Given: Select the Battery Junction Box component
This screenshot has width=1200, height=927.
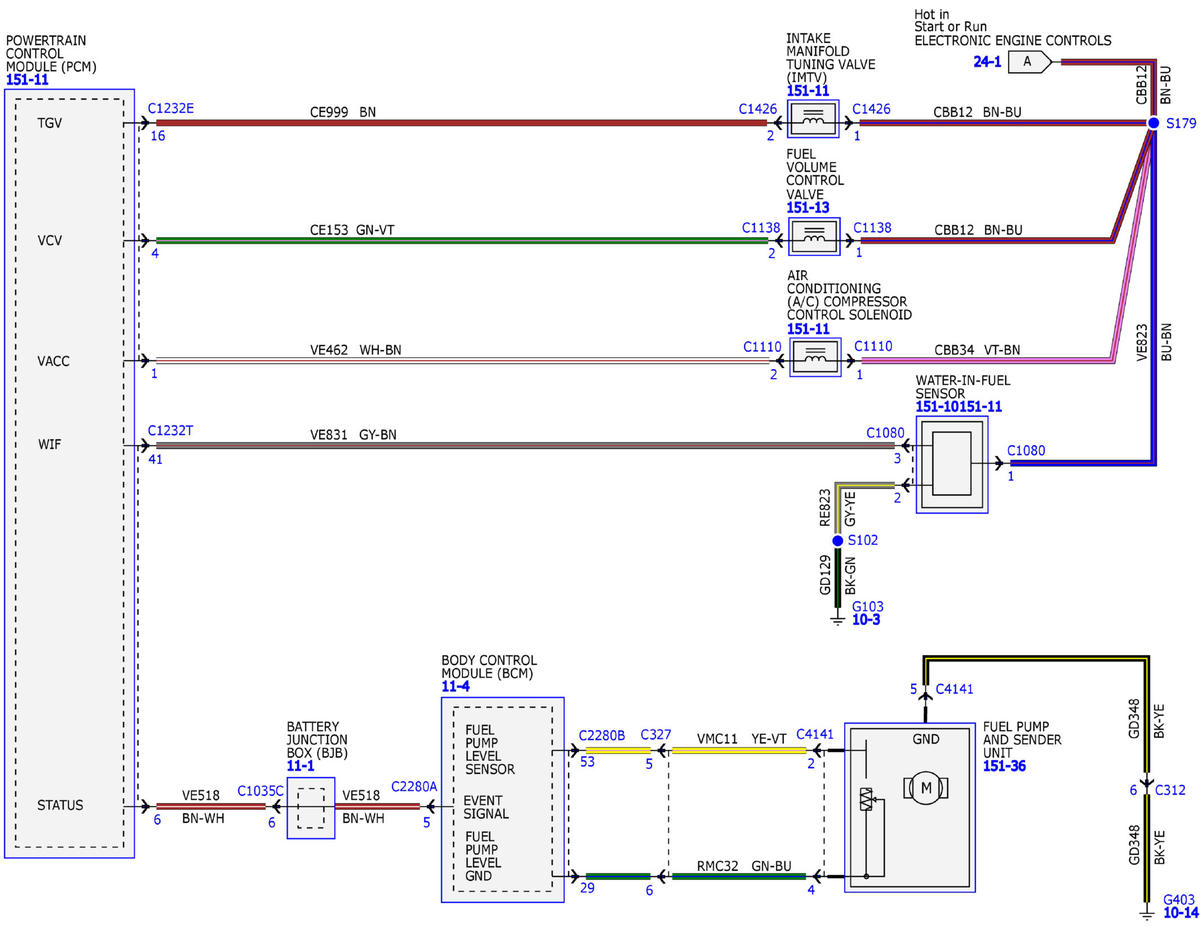Looking at the screenshot, I should click(x=310, y=807).
